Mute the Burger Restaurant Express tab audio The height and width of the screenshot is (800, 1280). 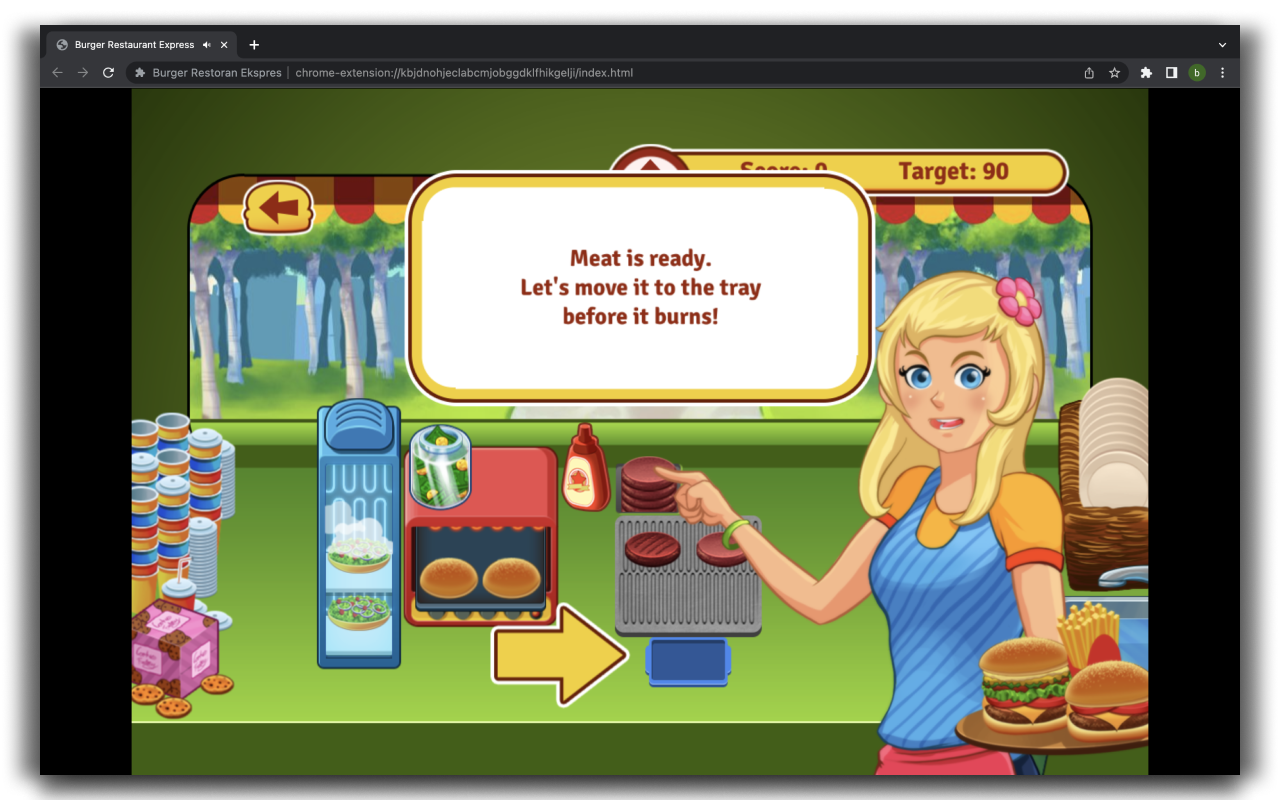(x=207, y=44)
